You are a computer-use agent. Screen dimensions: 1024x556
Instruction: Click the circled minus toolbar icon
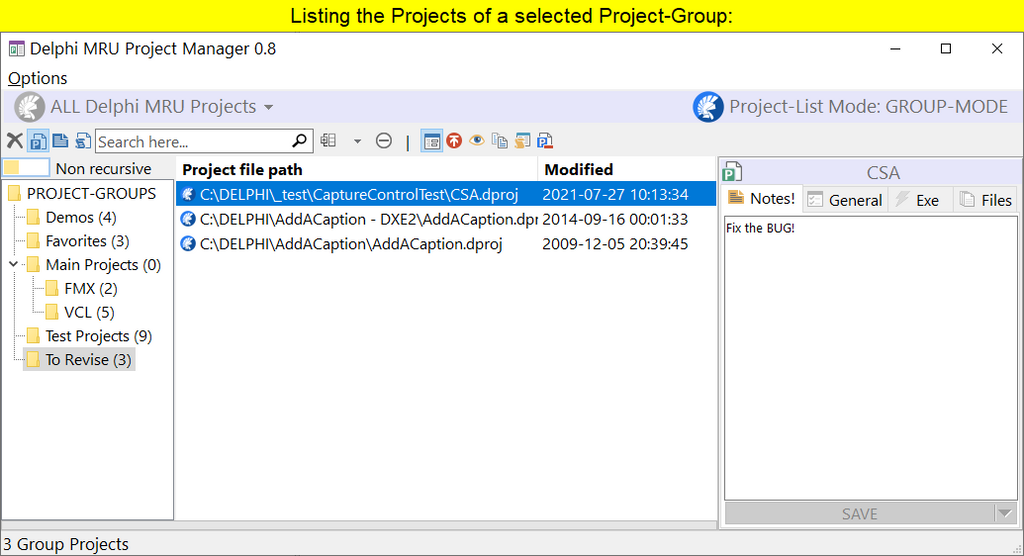point(384,141)
